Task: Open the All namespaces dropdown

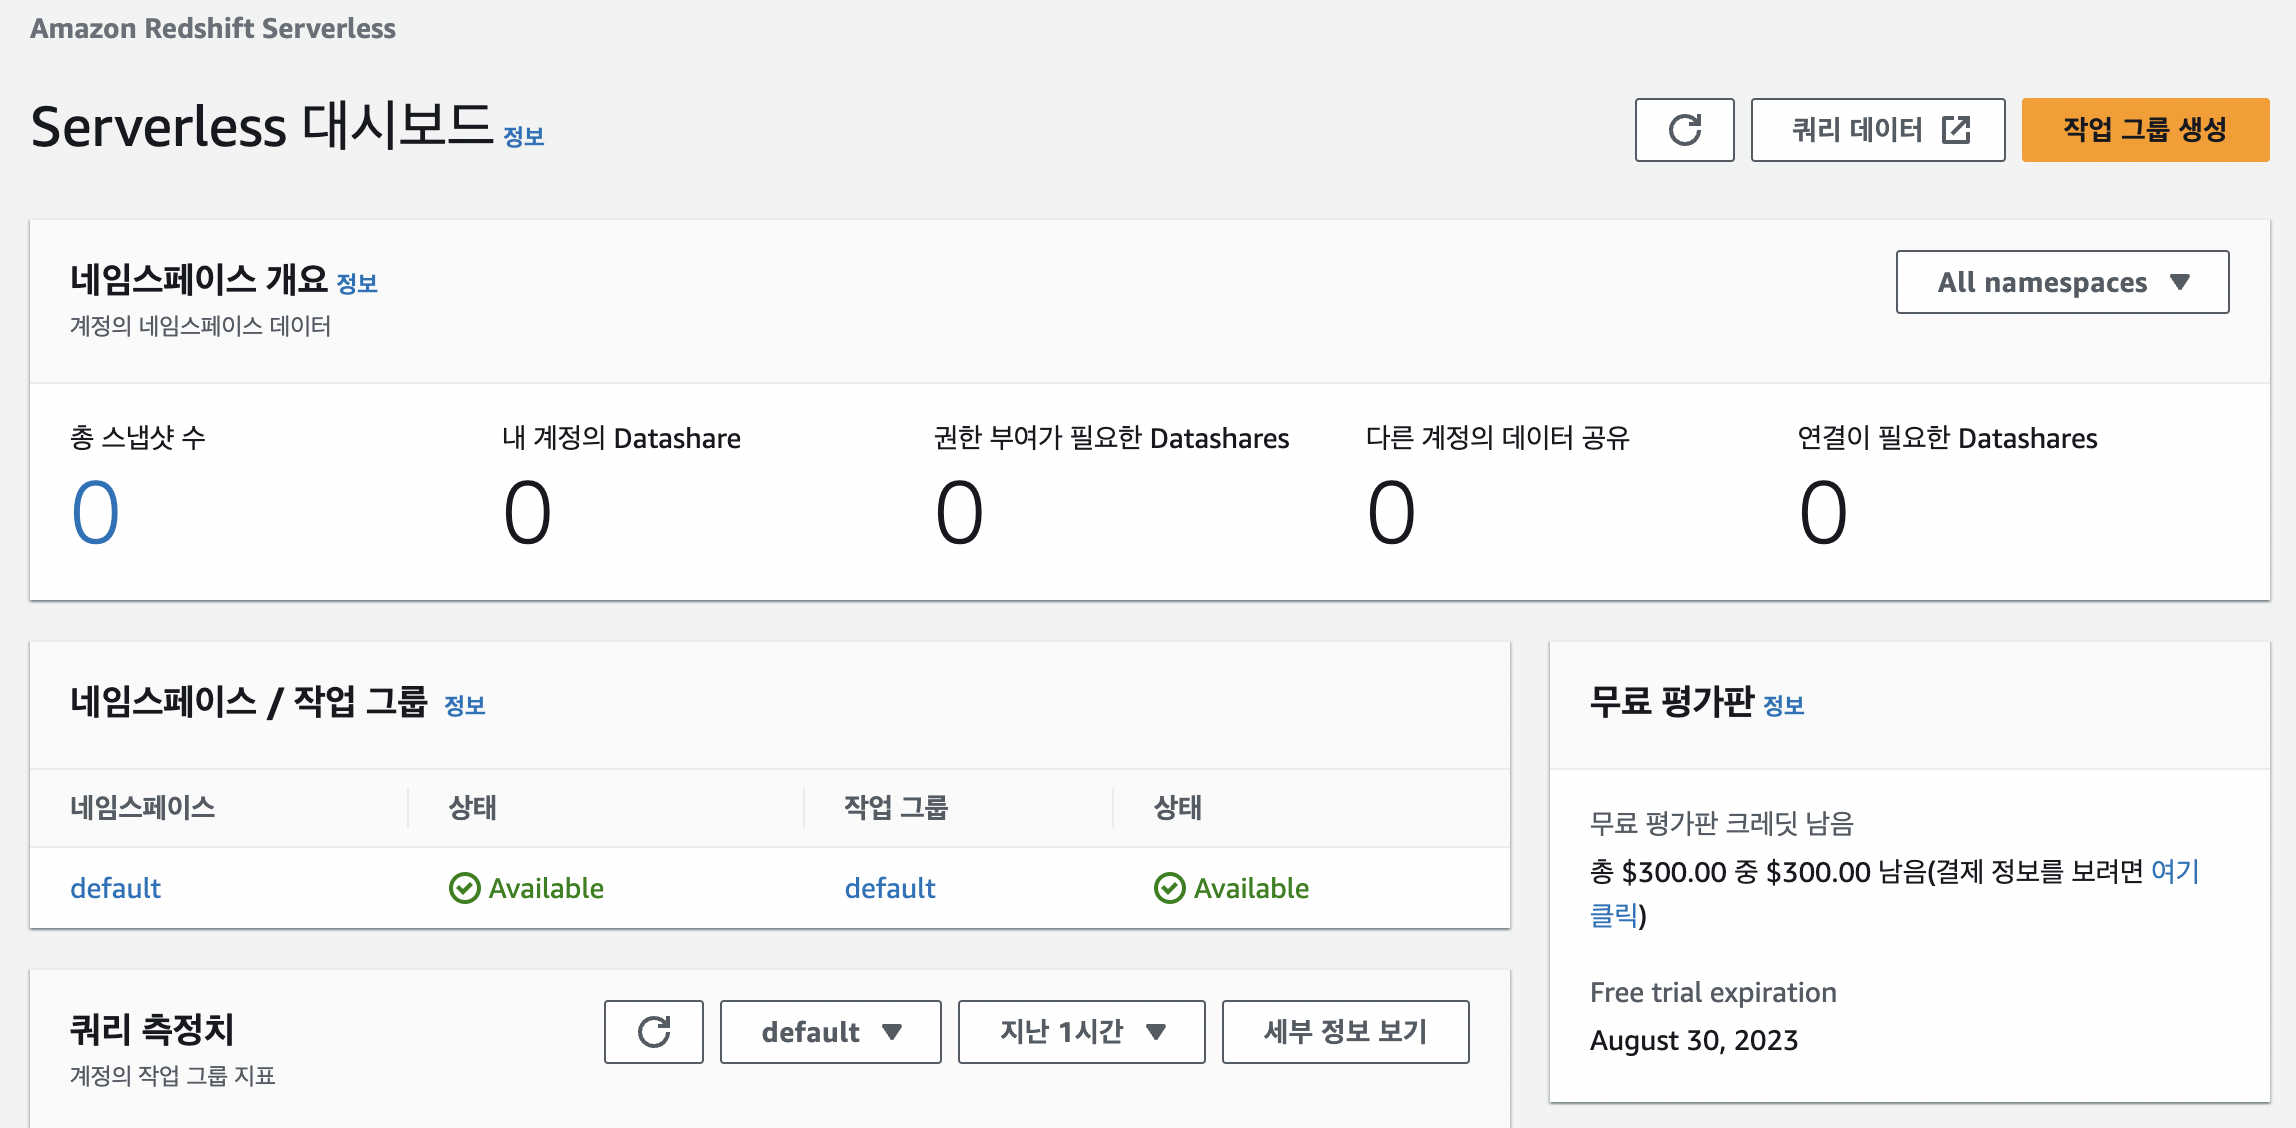Action: click(x=2062, y=282)
